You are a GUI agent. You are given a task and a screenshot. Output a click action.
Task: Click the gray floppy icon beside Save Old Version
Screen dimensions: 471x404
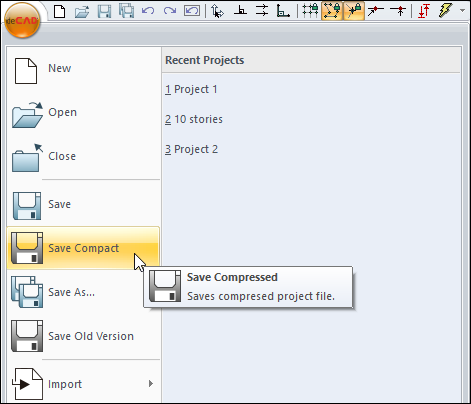coord(27,336)
